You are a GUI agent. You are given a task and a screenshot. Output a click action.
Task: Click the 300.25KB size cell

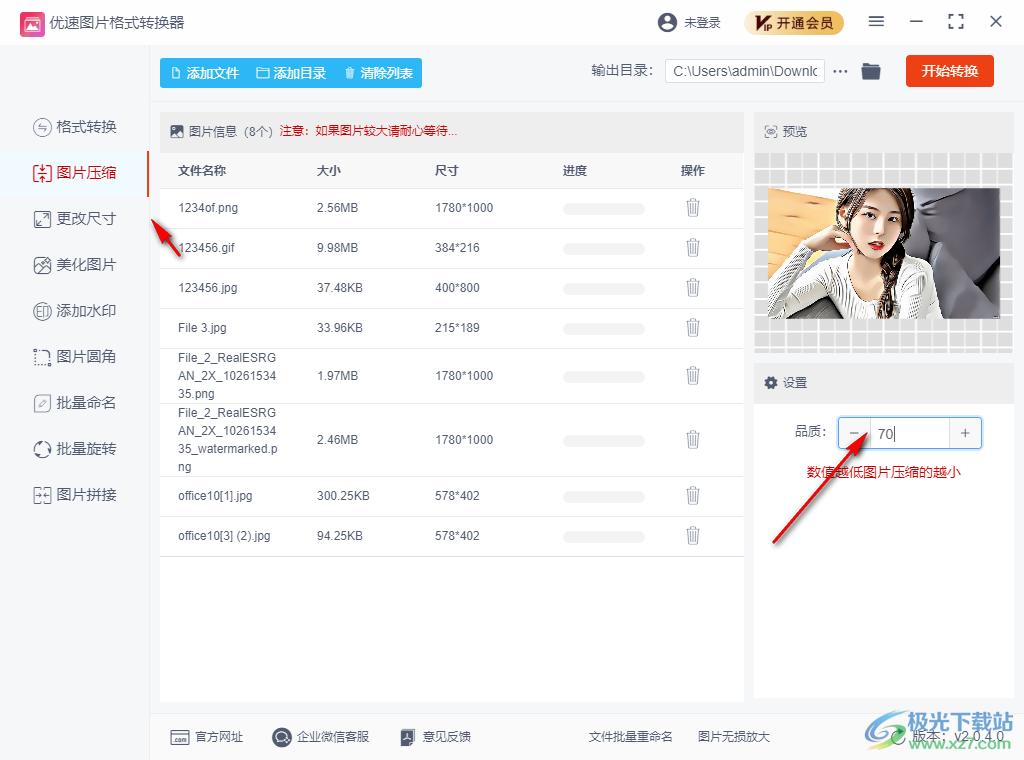343,496
